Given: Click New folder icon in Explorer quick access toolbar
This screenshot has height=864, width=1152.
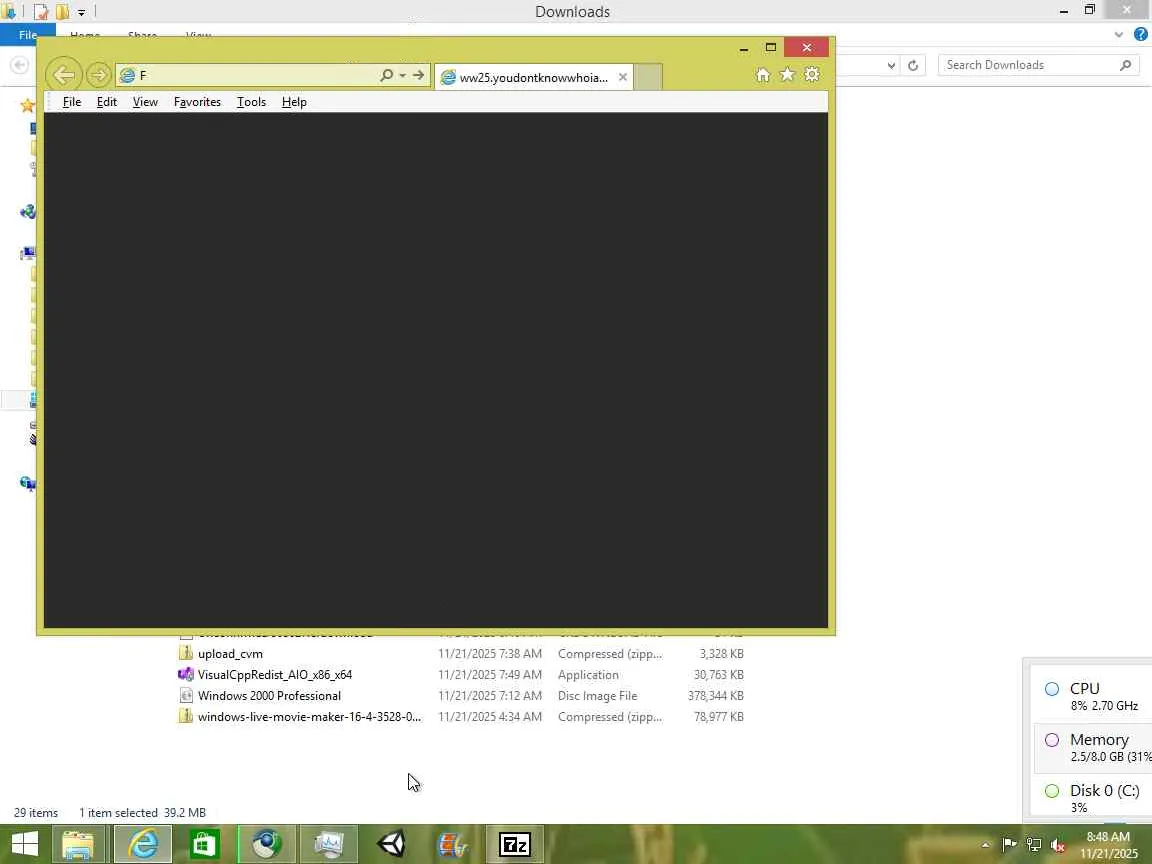Looking at the screenshot, I should tap(62, 12).
